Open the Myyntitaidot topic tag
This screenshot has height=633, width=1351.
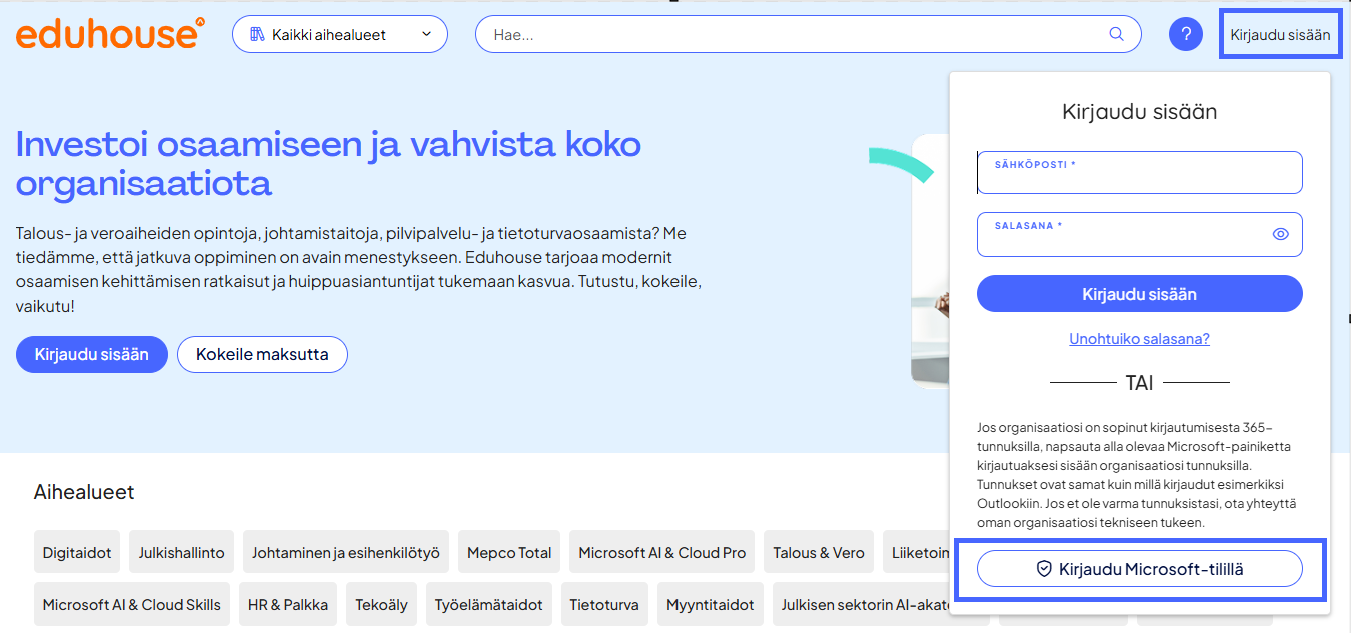pyautogui.click(x=711, y=605)
